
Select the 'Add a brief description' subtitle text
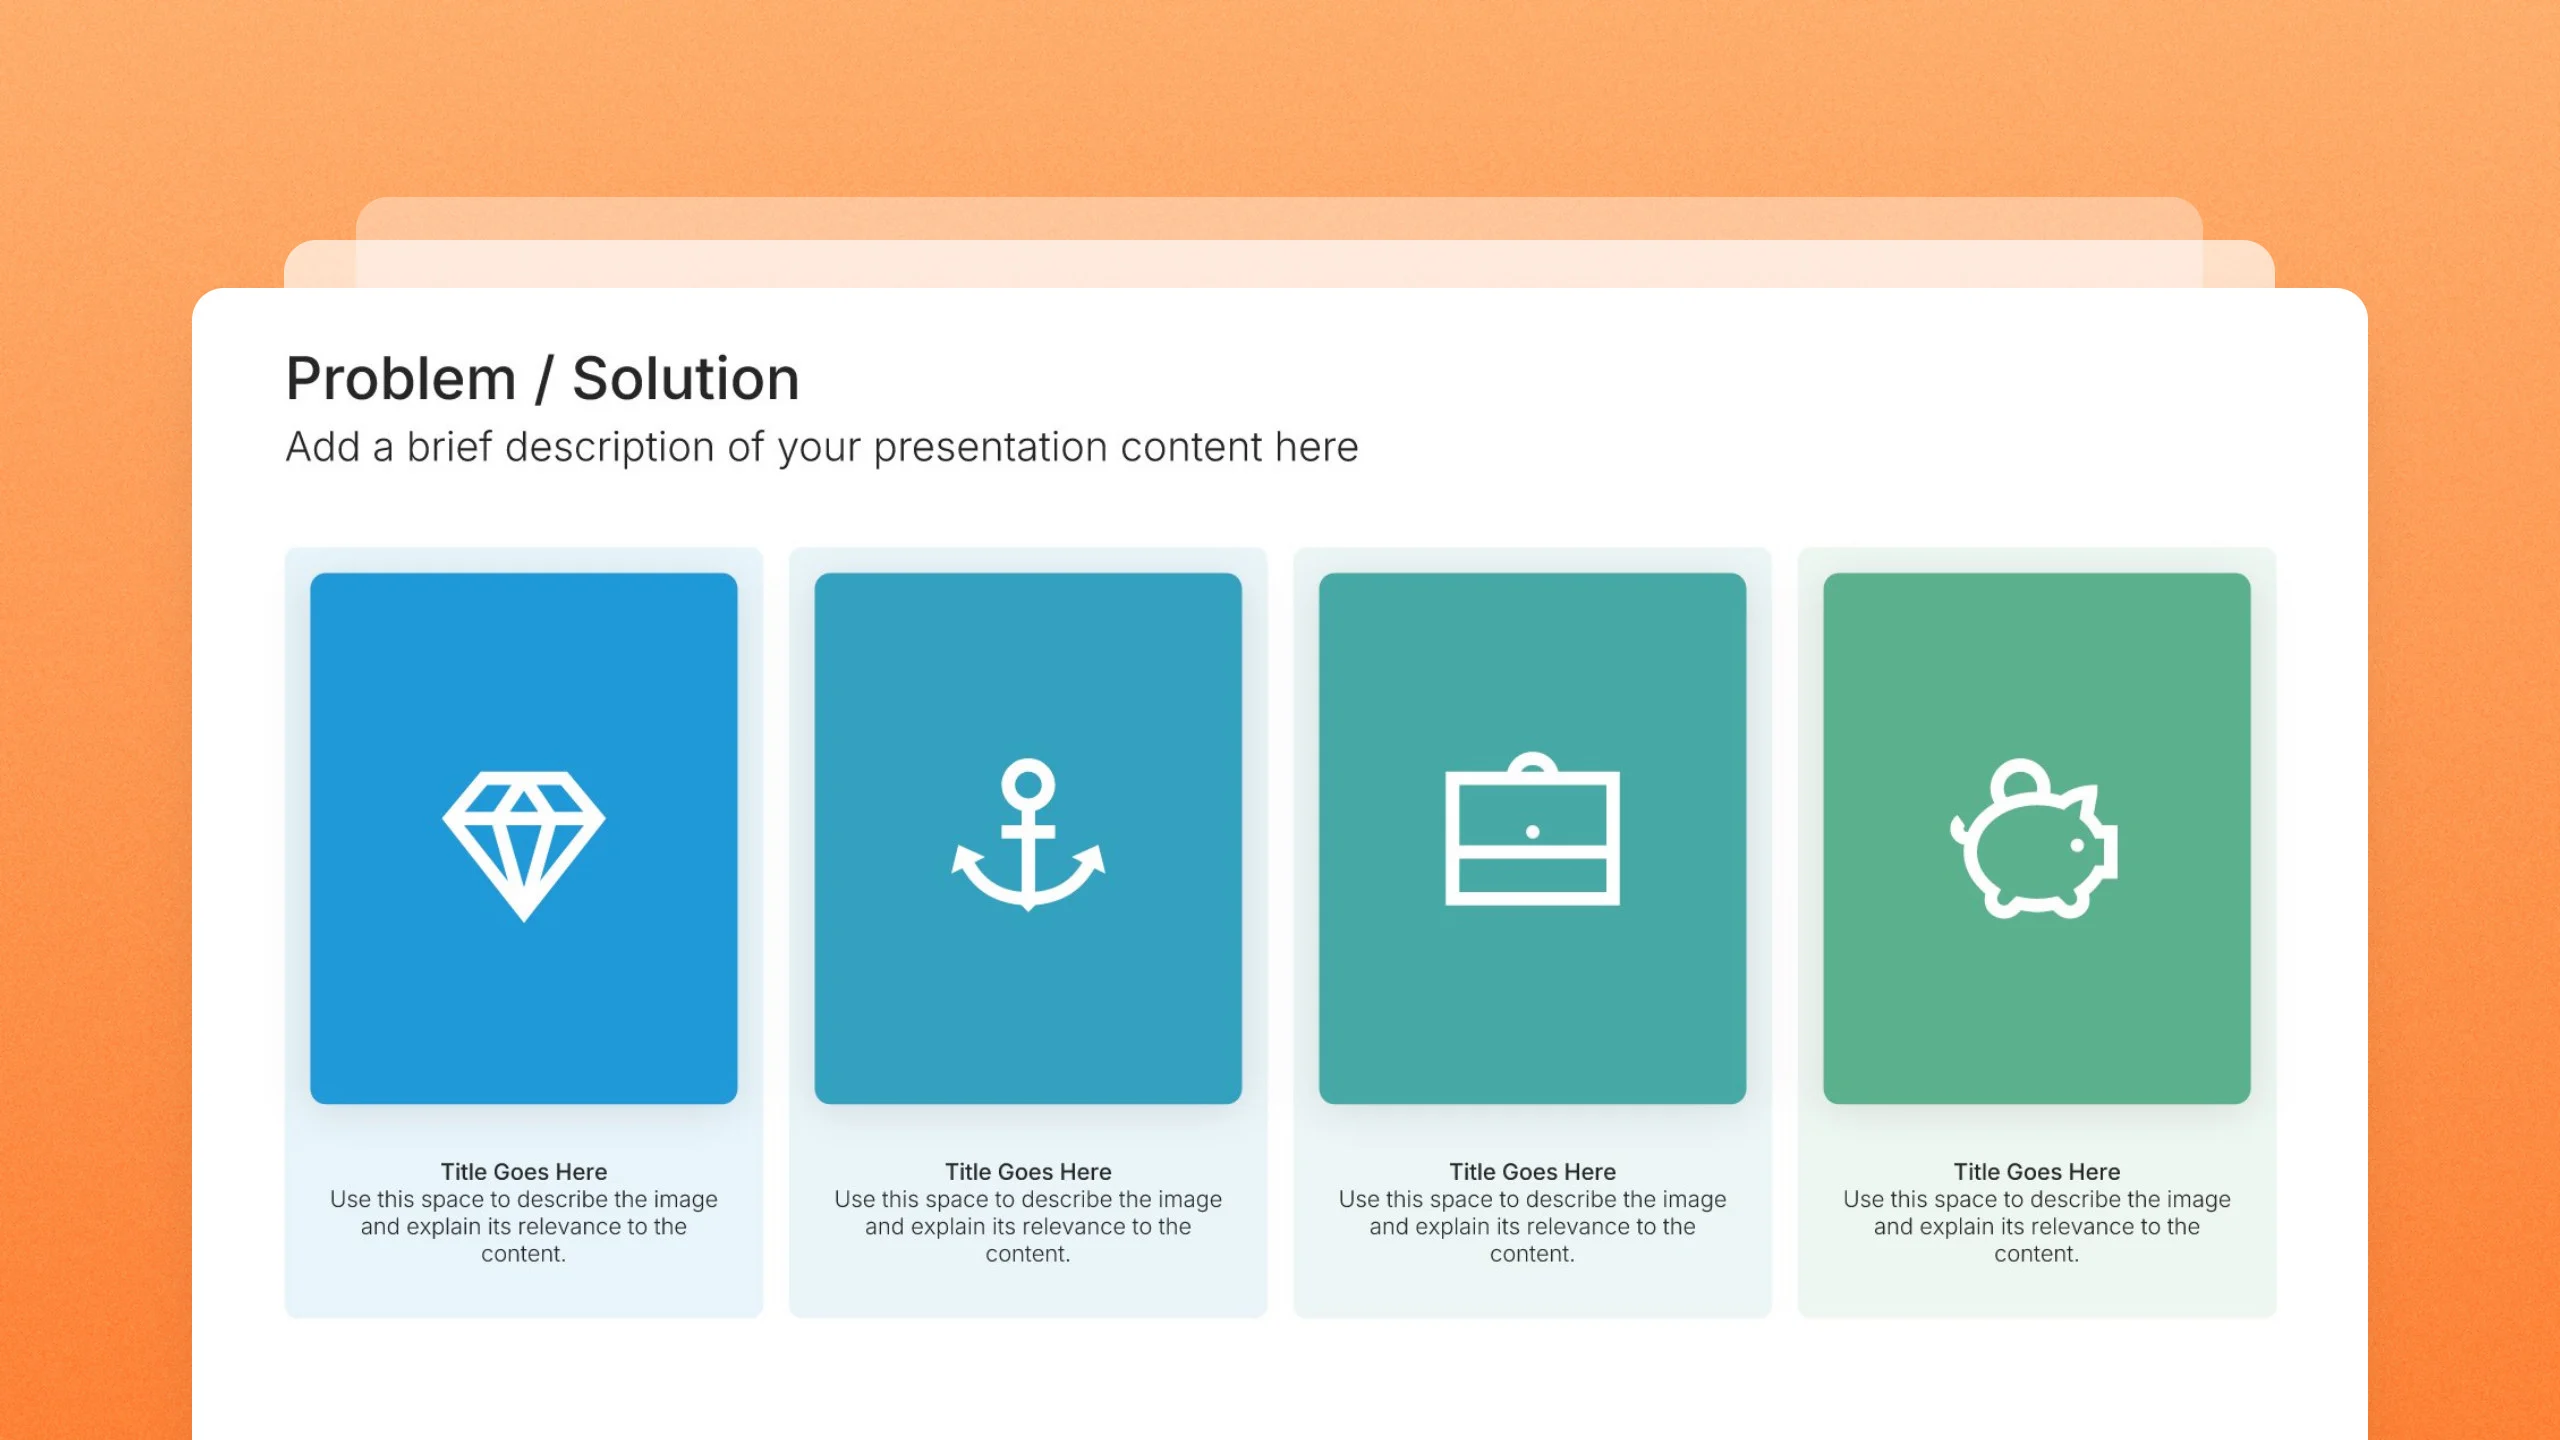(x=822, y=447)
